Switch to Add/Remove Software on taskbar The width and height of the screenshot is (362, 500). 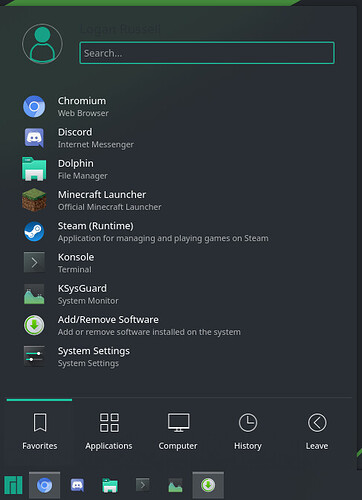coord(208,485)
